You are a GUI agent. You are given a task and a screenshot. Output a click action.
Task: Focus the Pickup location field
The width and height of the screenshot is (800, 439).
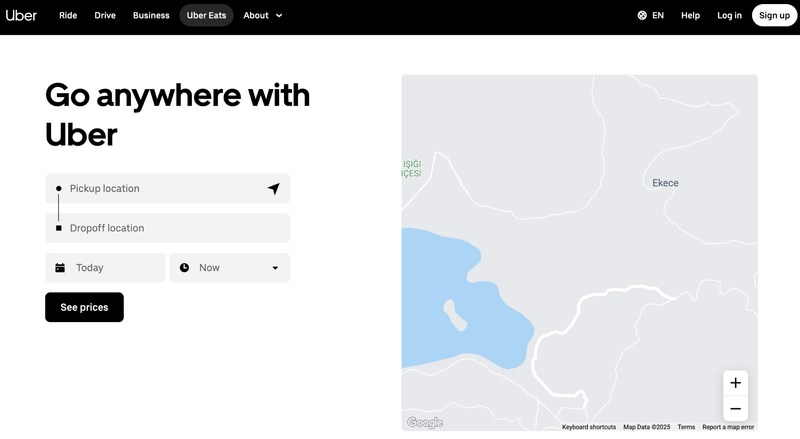167,188
